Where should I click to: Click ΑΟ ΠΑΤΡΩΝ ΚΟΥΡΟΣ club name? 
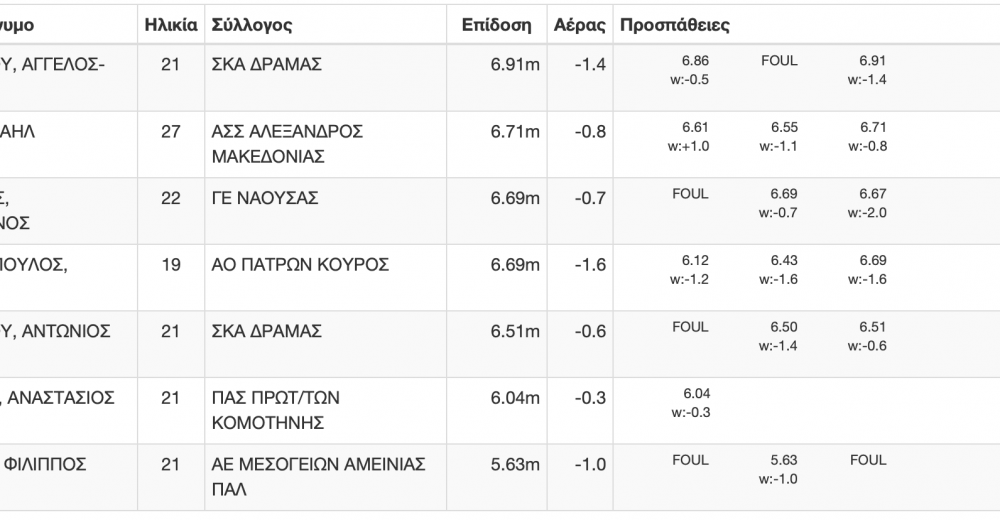pos(300,265)
